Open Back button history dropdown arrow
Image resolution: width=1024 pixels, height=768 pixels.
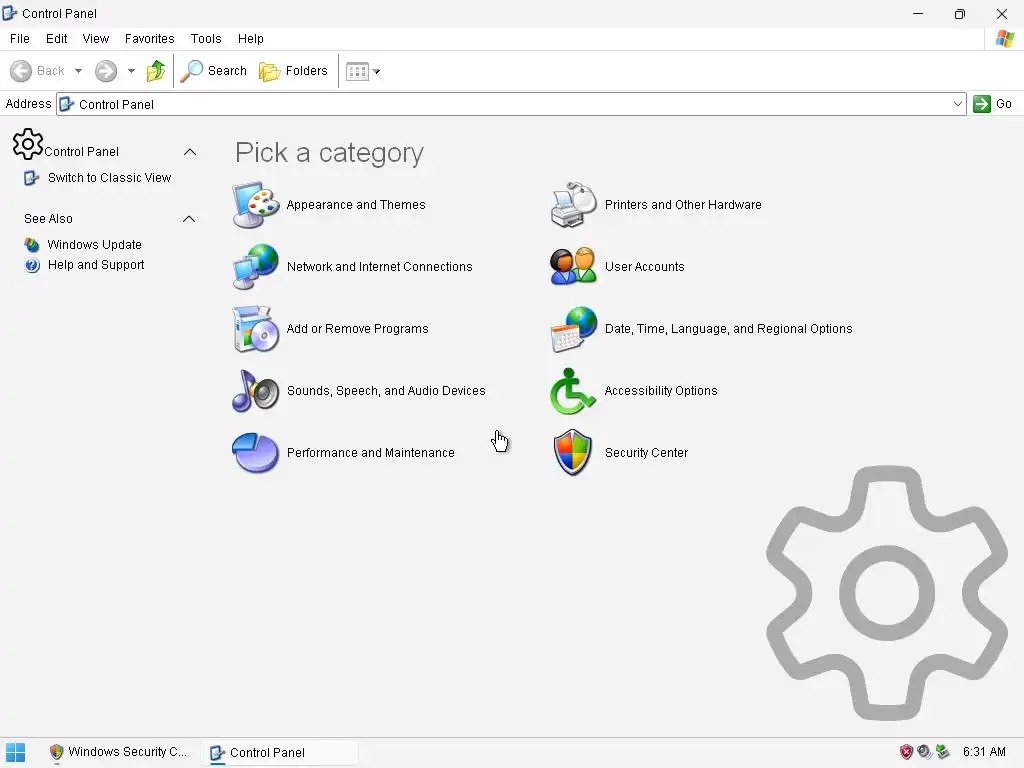point(78,71)
